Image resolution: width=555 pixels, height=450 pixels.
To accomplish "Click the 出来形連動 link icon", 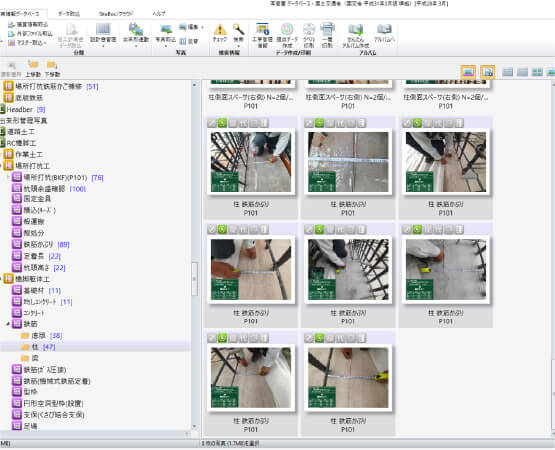I will (136, 33).
